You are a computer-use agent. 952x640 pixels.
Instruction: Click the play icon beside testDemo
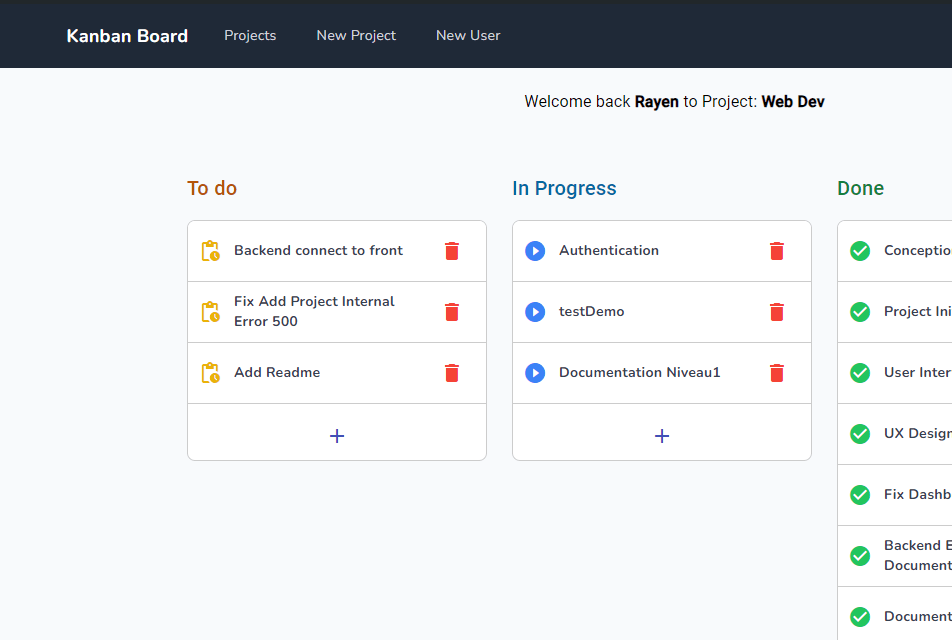point(535,311)
